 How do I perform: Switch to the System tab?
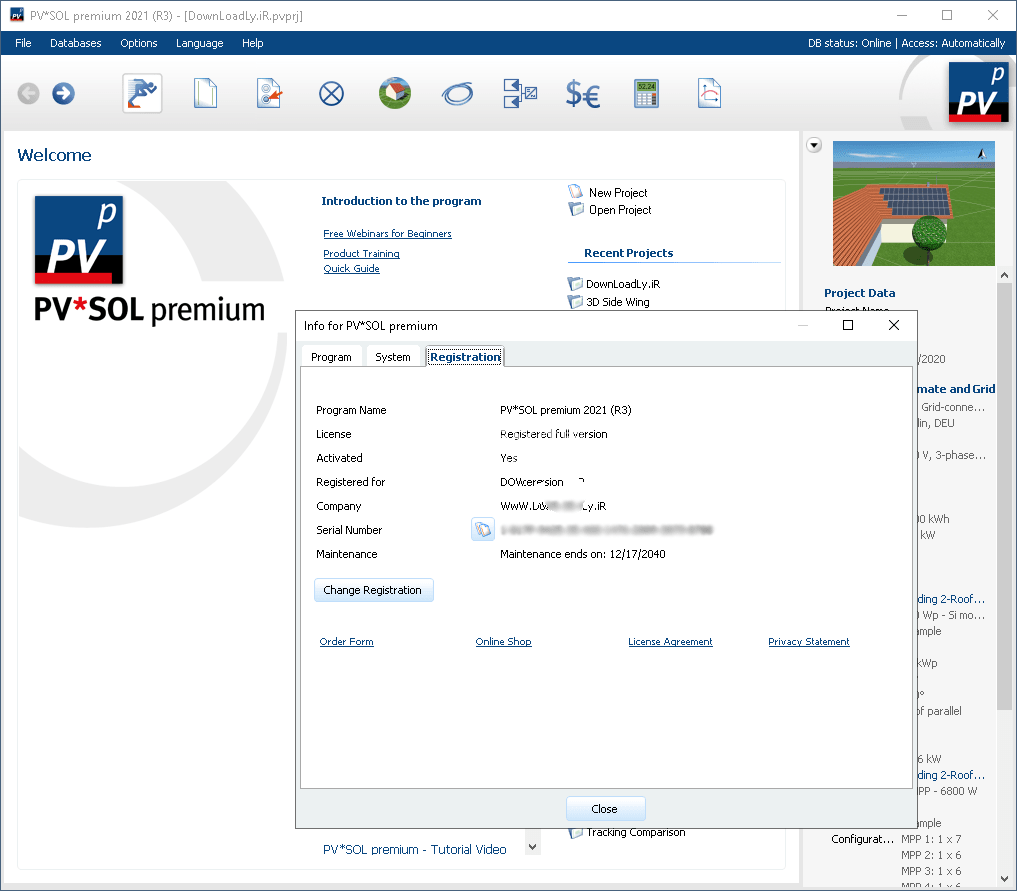(393, 357)
